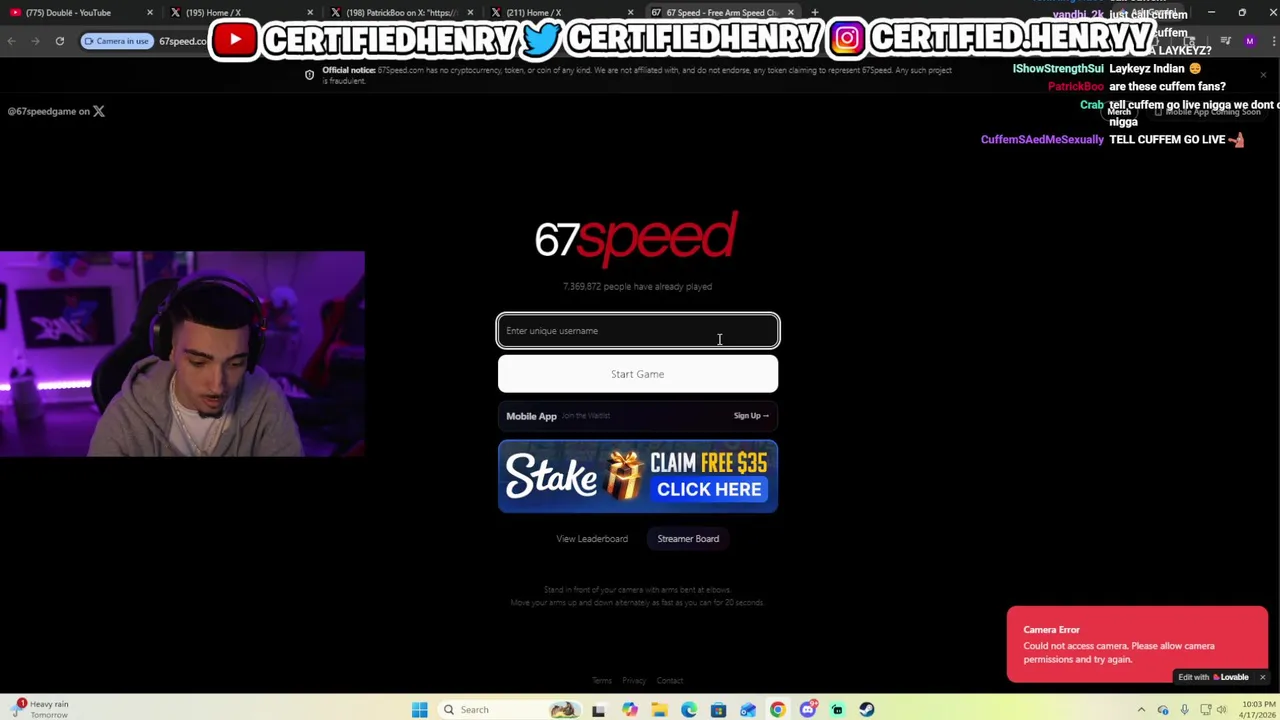Click the Camera in use indicator
The image size is (1280, 720).
tap(116, 41)
